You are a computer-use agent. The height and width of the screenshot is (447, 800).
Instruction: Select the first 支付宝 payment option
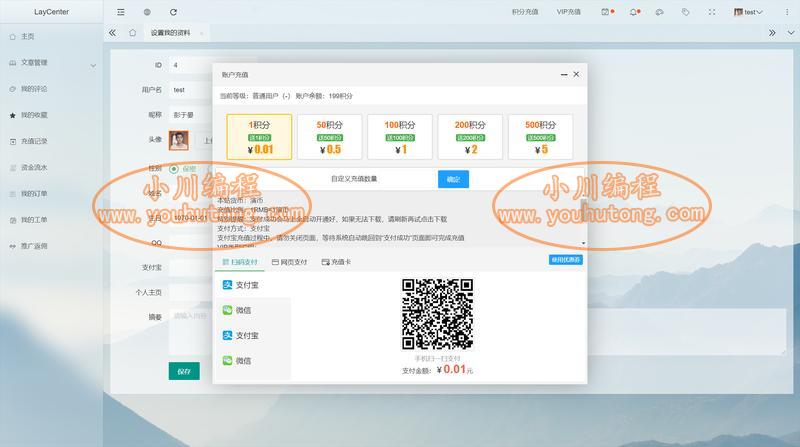point(253,285)
